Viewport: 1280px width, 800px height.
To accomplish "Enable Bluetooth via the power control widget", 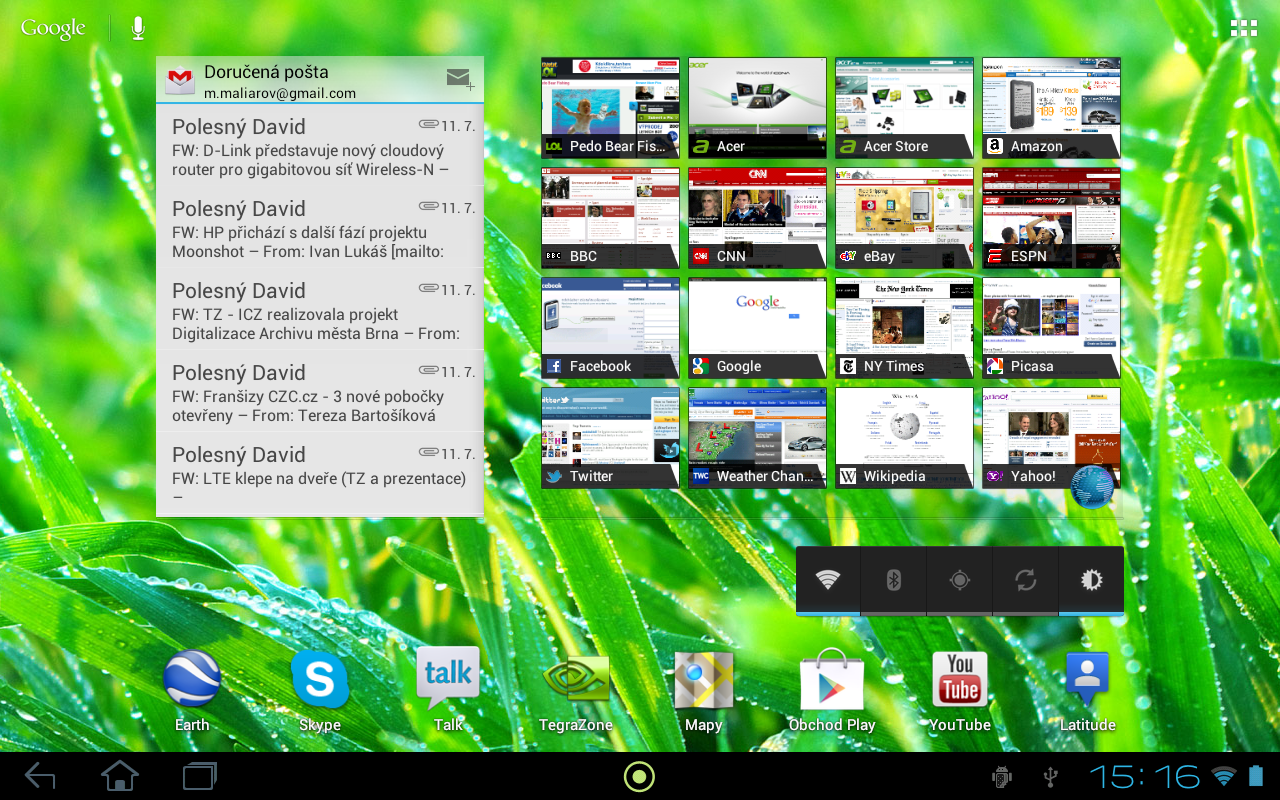I will [893, 580].
